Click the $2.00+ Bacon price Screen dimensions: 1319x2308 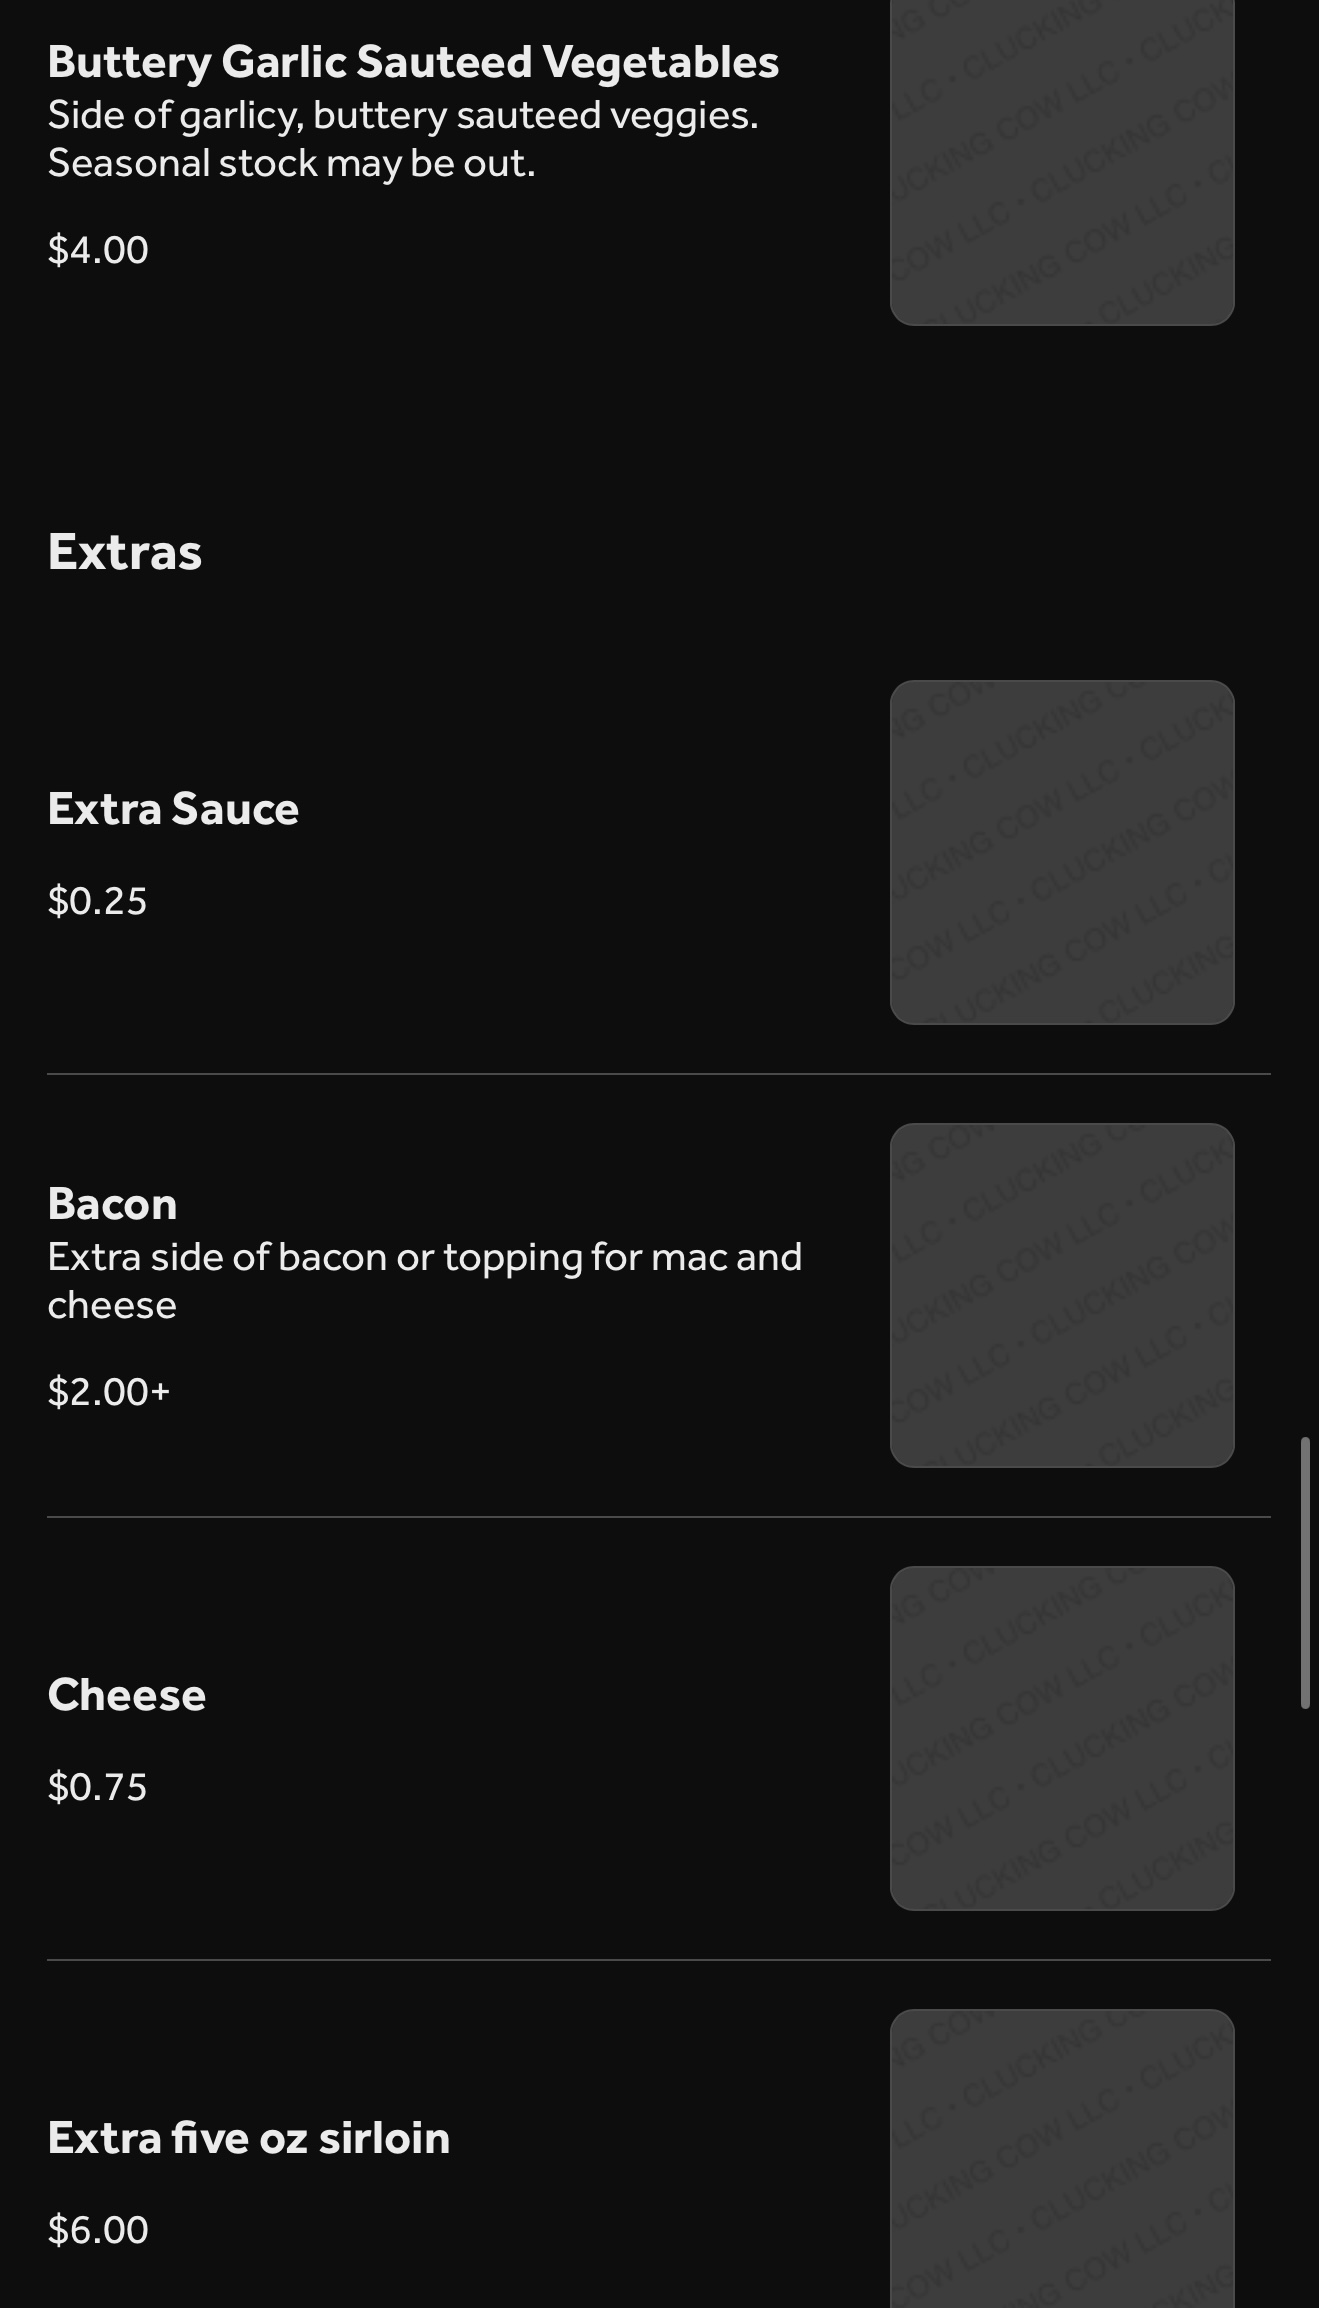(109, 1392)
